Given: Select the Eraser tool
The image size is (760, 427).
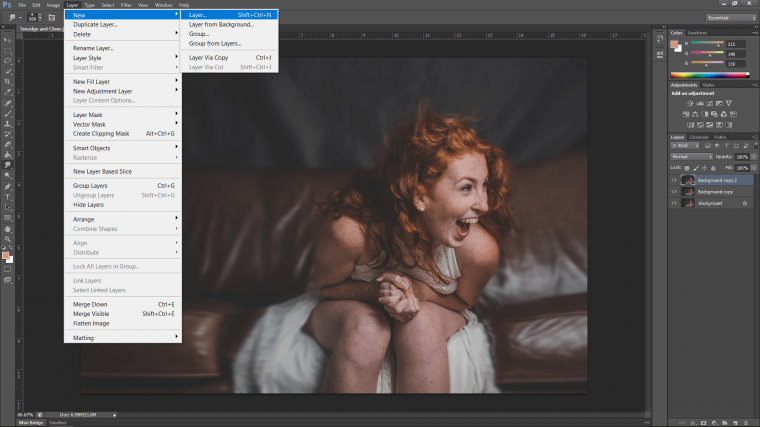Looking at the screenshot, I should [7, 144].
